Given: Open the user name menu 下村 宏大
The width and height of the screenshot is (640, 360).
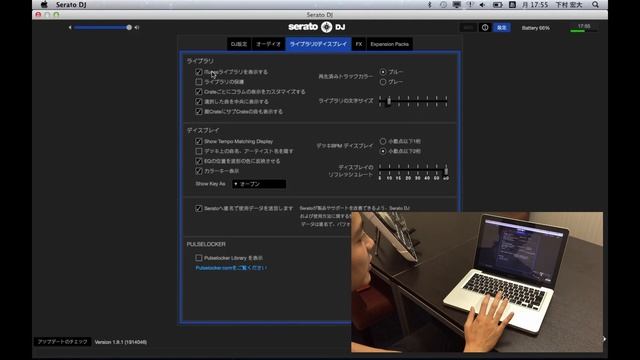Looking at the screenshot, I should [x=569, y=4].
